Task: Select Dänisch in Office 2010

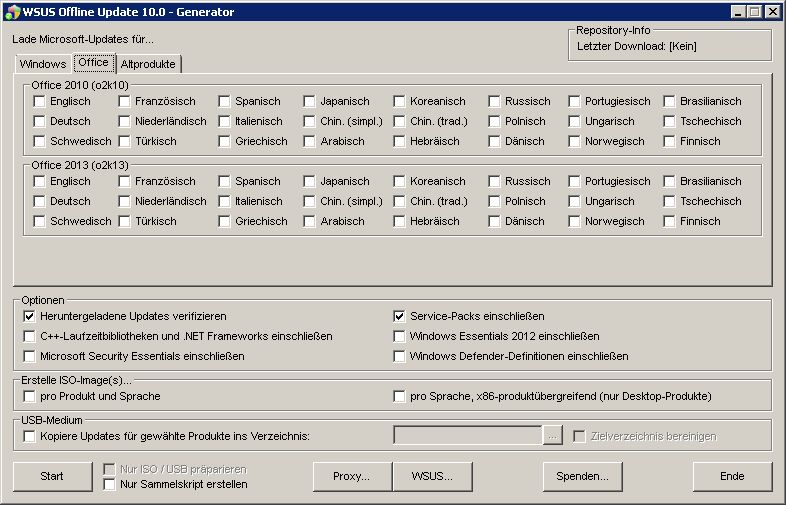Action: pyautogui.click(x=494, y=141)
